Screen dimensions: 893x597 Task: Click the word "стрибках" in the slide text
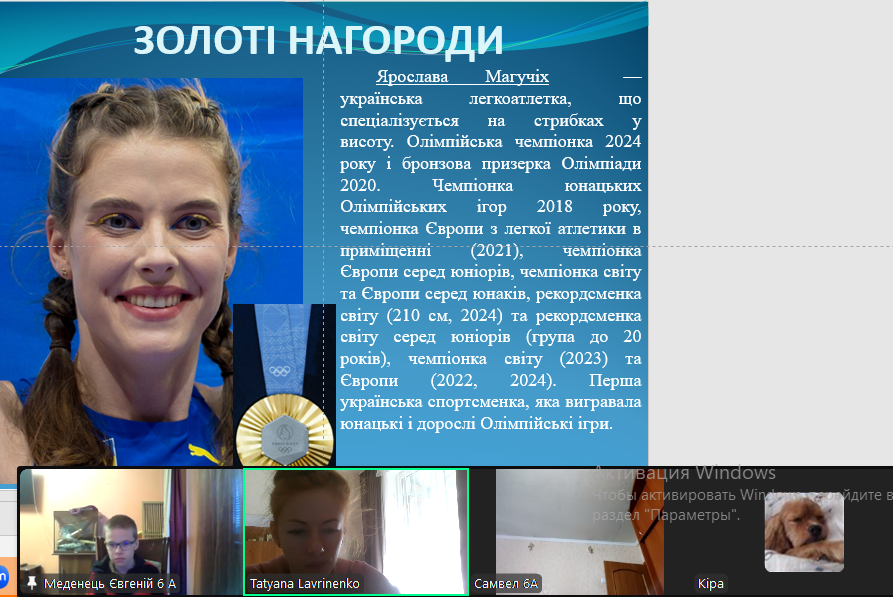point(568,120)
